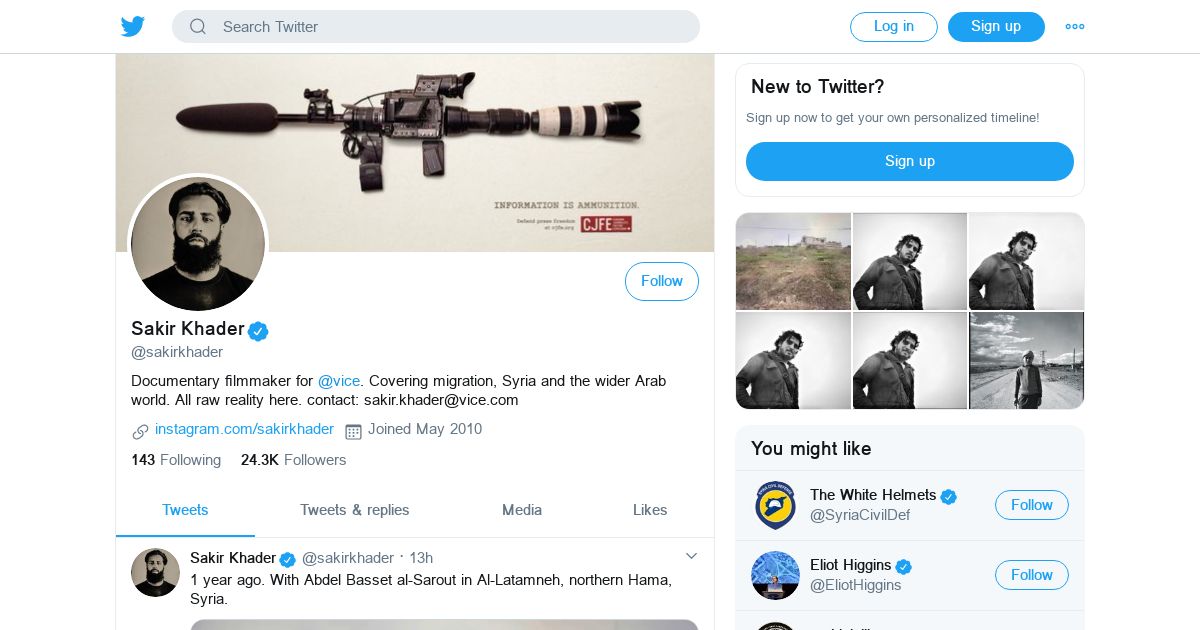View the 24.3K Followers list

(x=293, y=460)
